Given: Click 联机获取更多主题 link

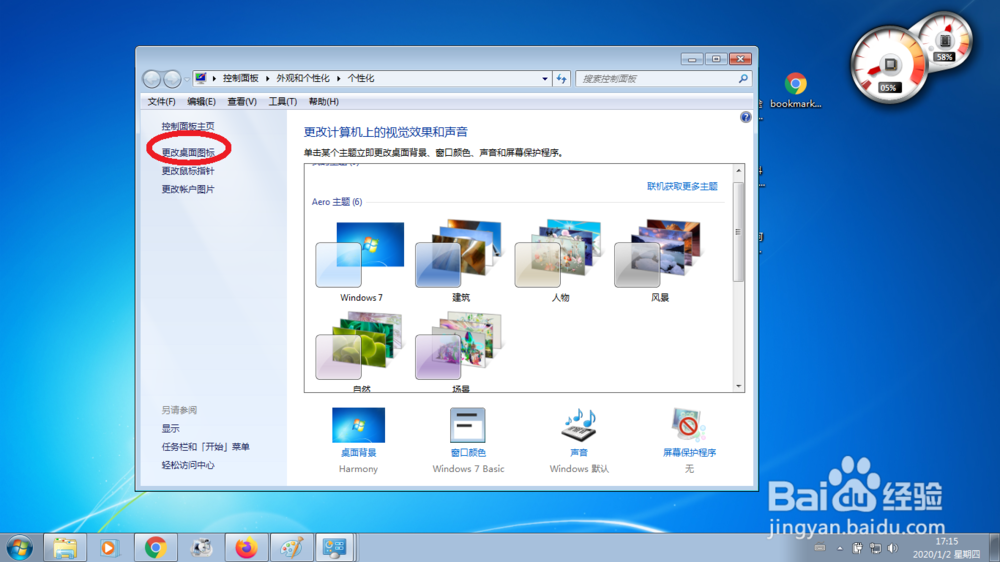Looking at the screenshot, I should coord(682,186).
